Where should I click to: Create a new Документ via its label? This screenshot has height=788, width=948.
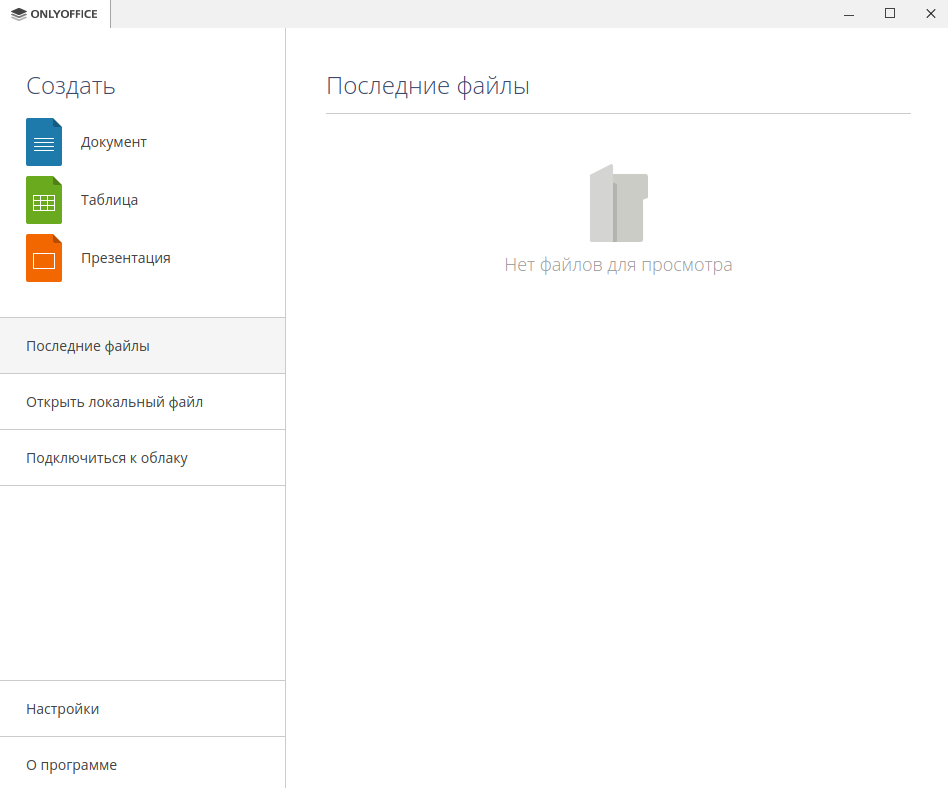(x=114, y=142)
